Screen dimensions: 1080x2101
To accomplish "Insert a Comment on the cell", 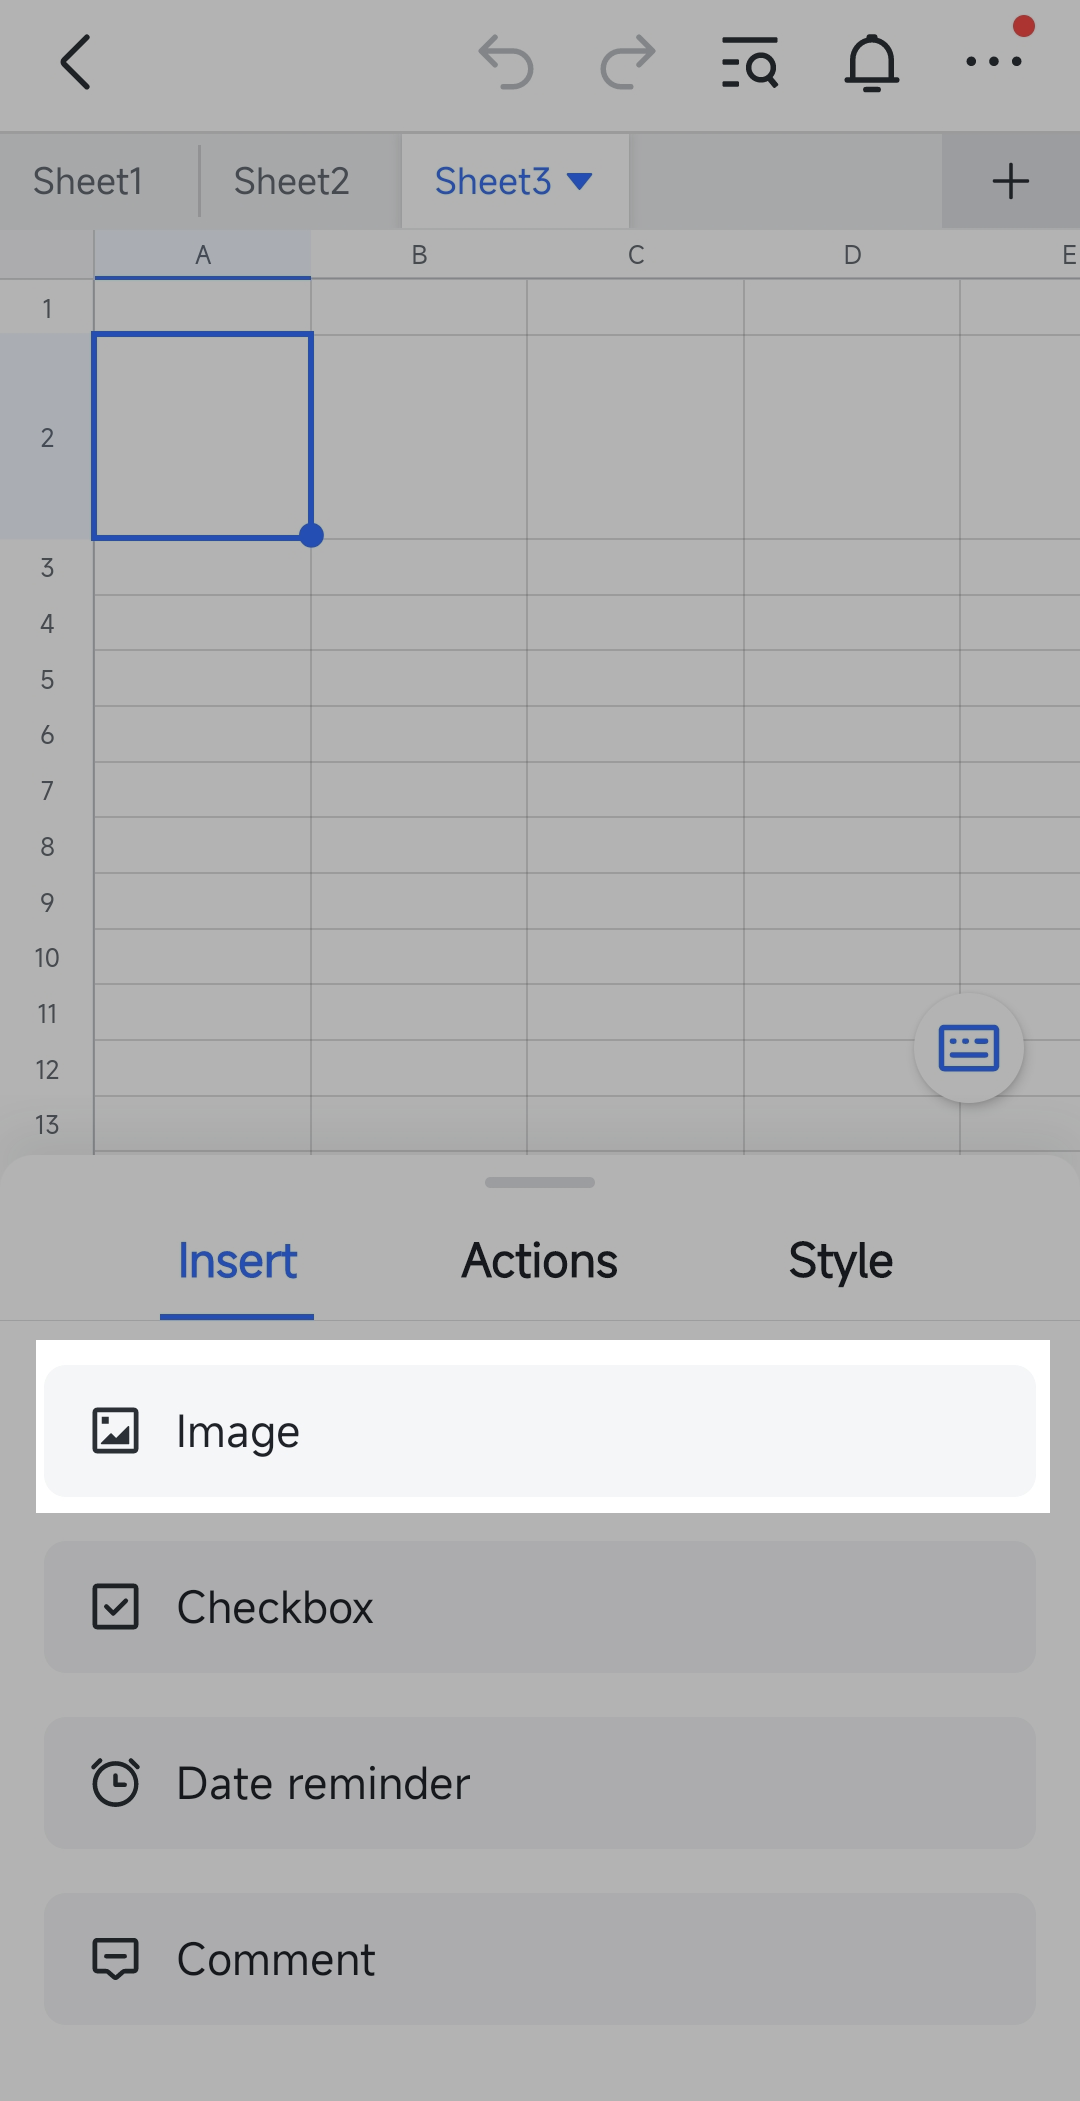I will coord(540,1959).
